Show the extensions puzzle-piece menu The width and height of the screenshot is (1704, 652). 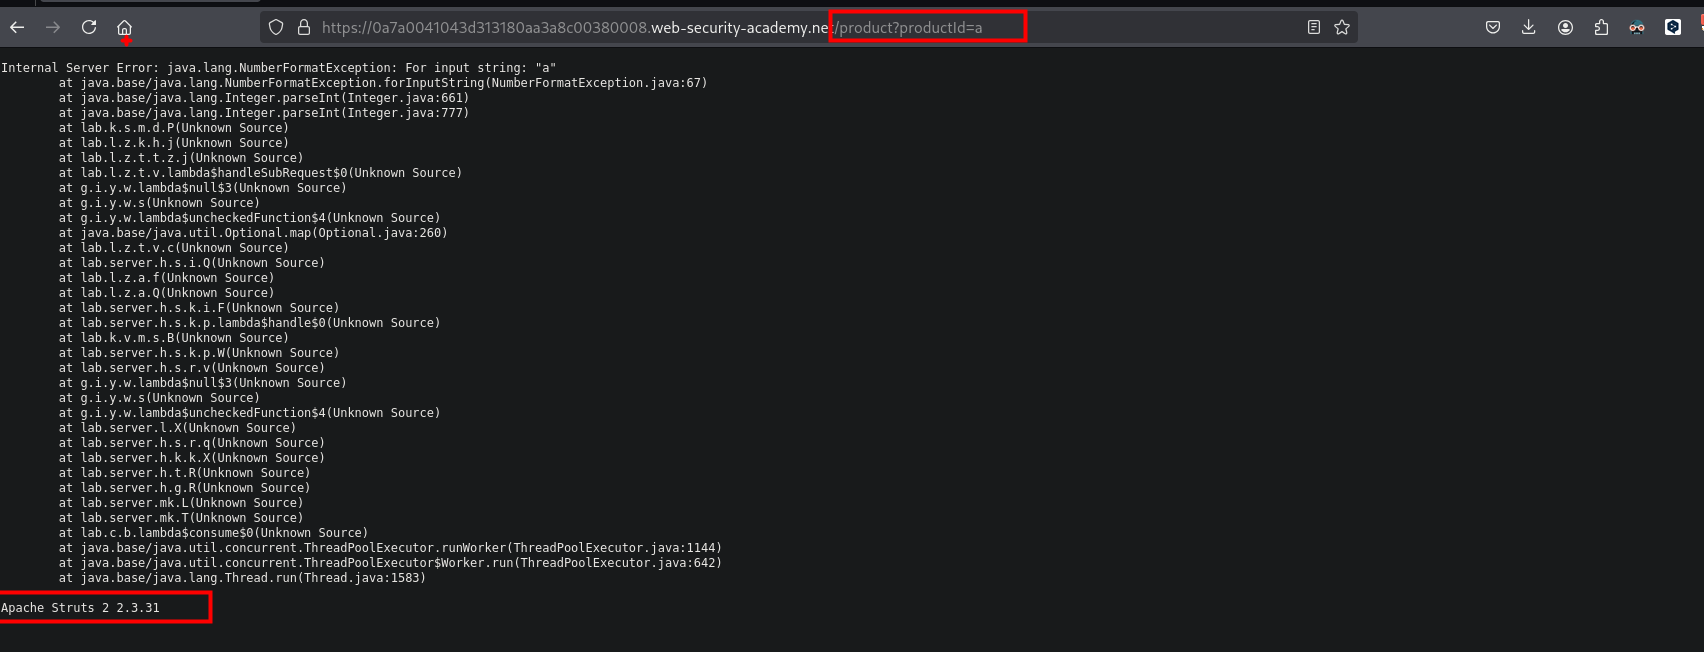(x=1601, y=27)
